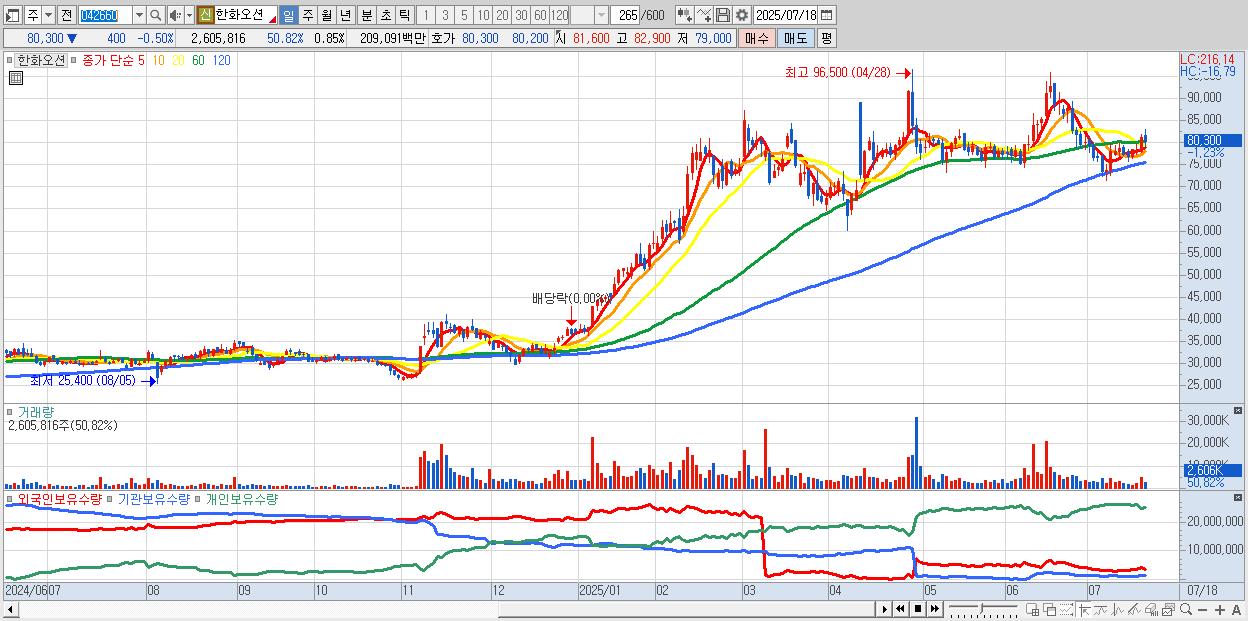Click the chart windows icon in bottom toolbar
The width and height of the screenshot is (1248, 621).
coord(1168,610)
